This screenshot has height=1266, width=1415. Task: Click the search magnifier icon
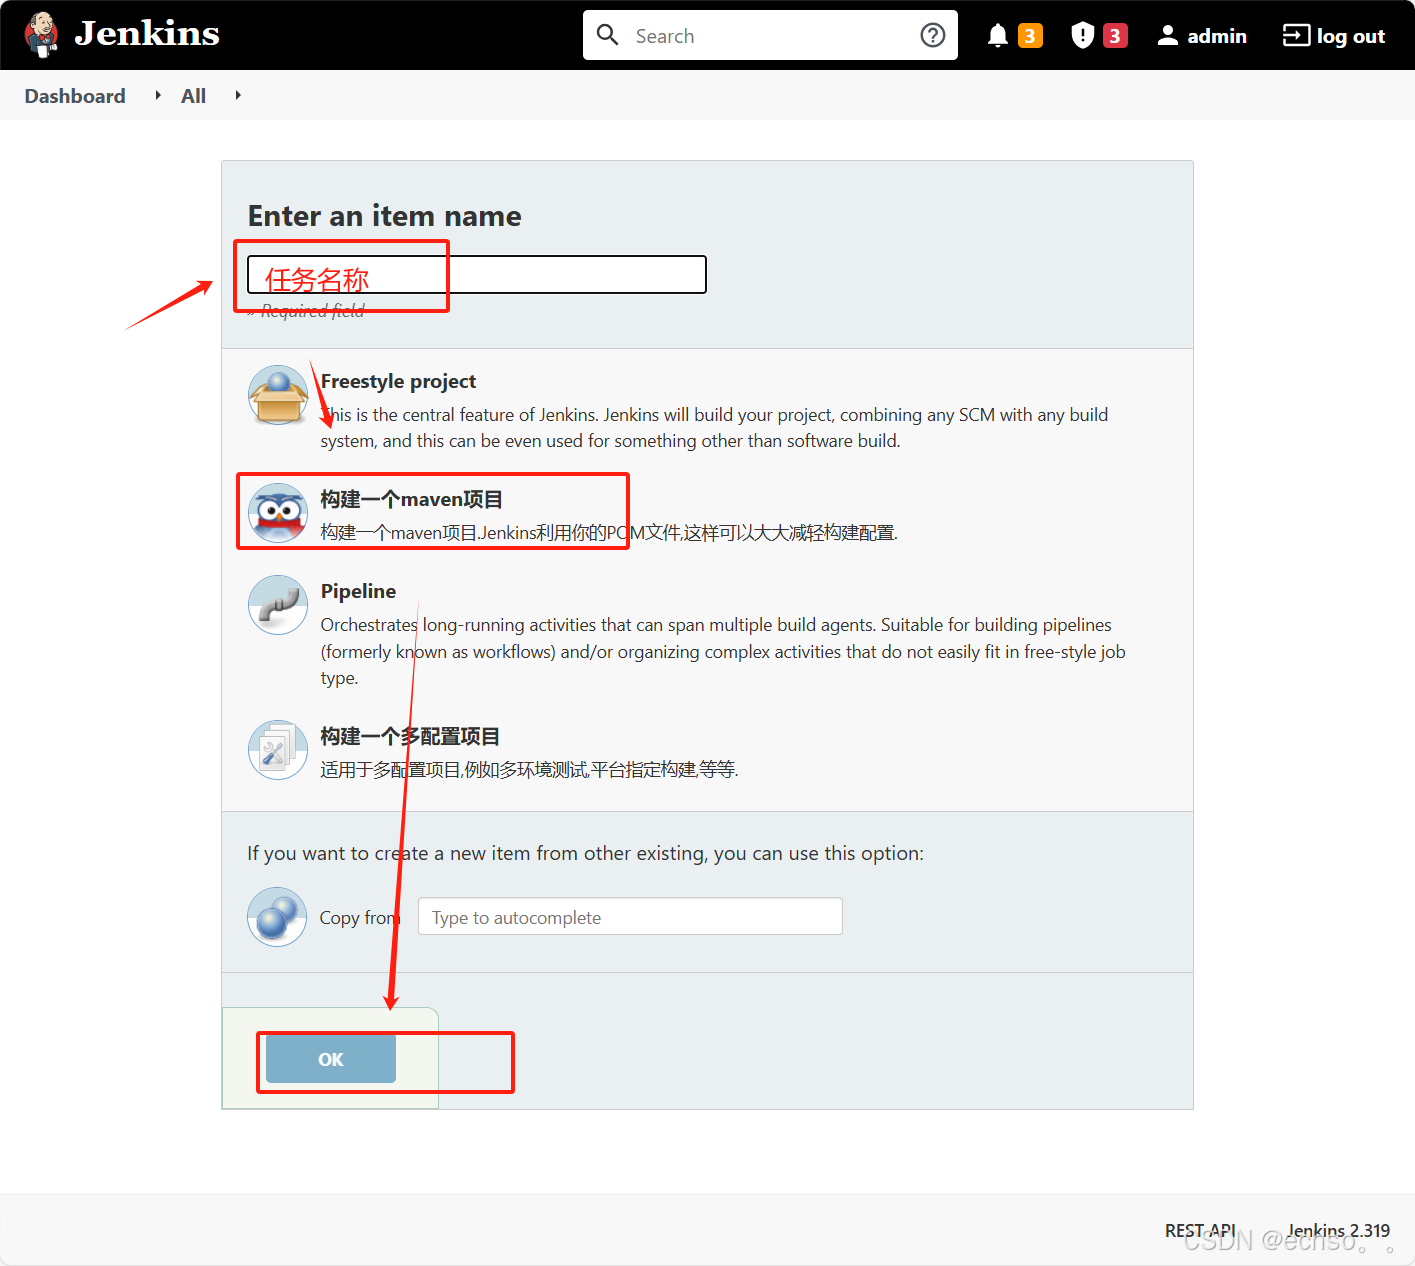[x=607, y=35]
